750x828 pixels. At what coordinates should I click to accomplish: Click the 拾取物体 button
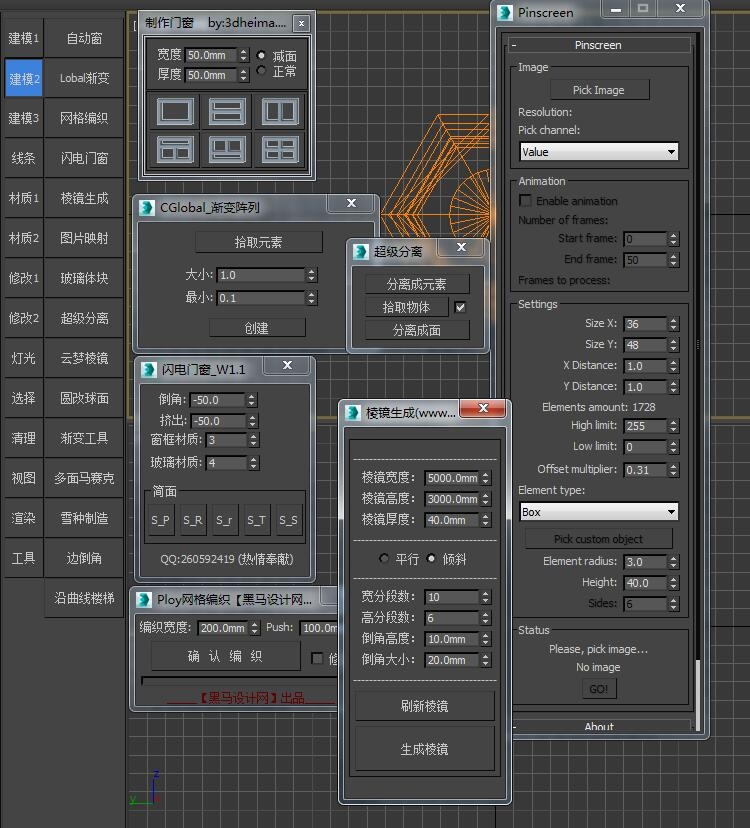406,307
